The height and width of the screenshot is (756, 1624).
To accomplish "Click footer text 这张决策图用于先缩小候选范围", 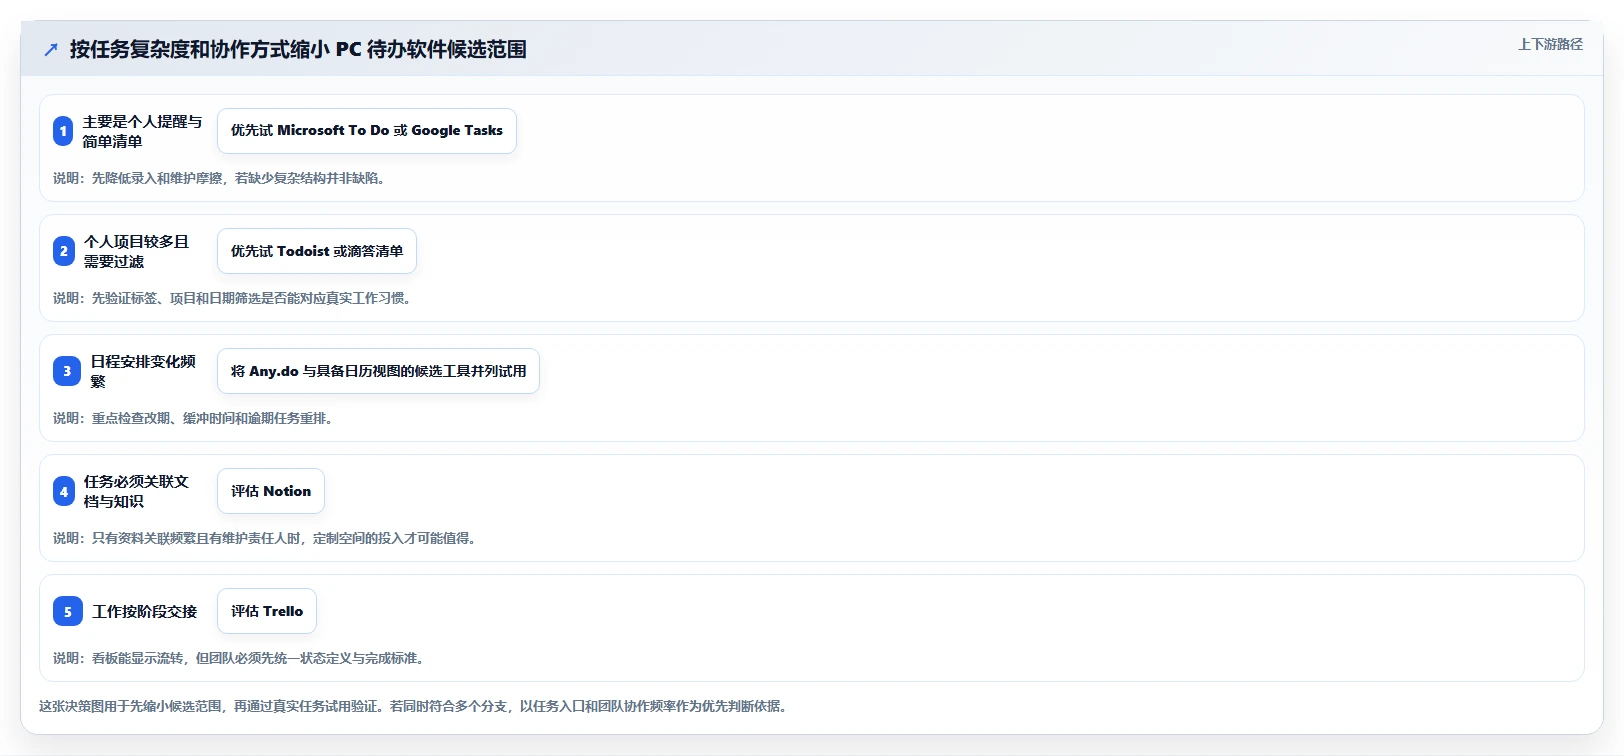I will click(x=414, y=706).
